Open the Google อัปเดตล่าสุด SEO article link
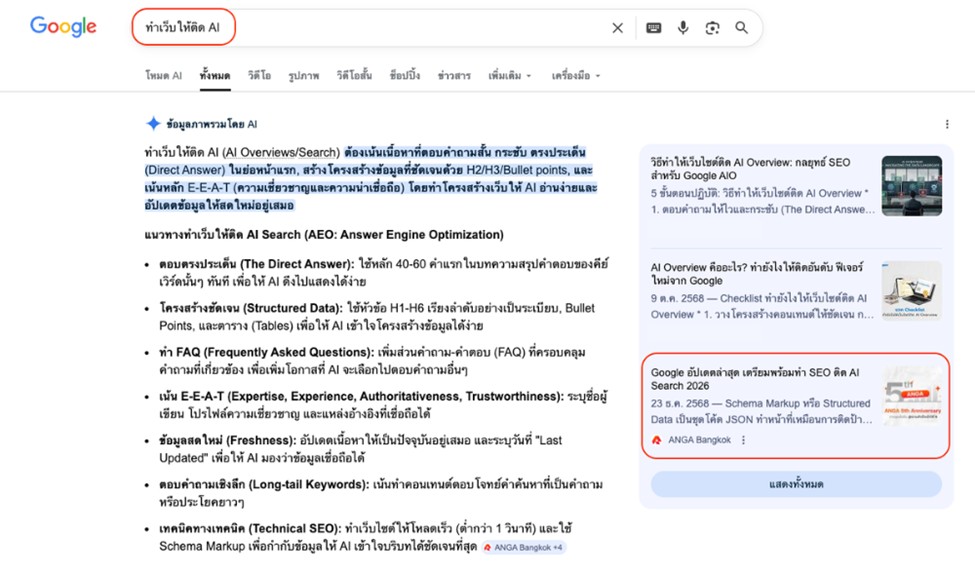Viewport: 975px width, 573px height. [754, 379]
